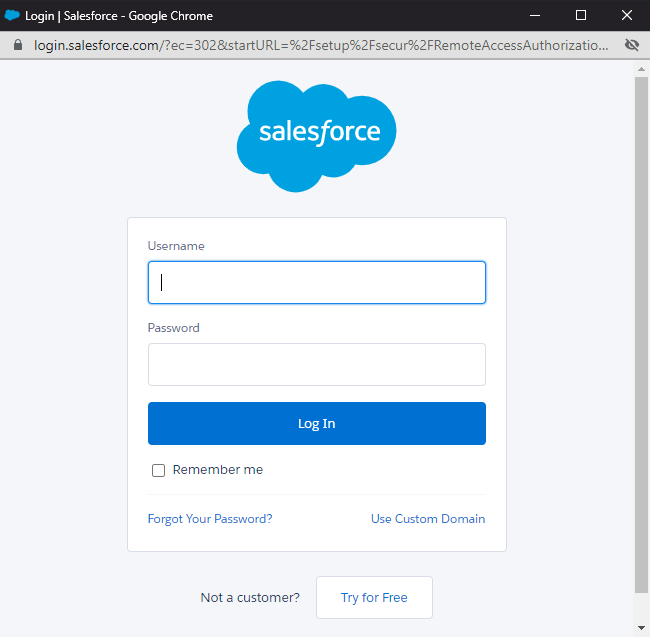Image resolution: width=650 pixels, height=637 pixels.
Task: Focus the Password input field
Action: point(317,365)
